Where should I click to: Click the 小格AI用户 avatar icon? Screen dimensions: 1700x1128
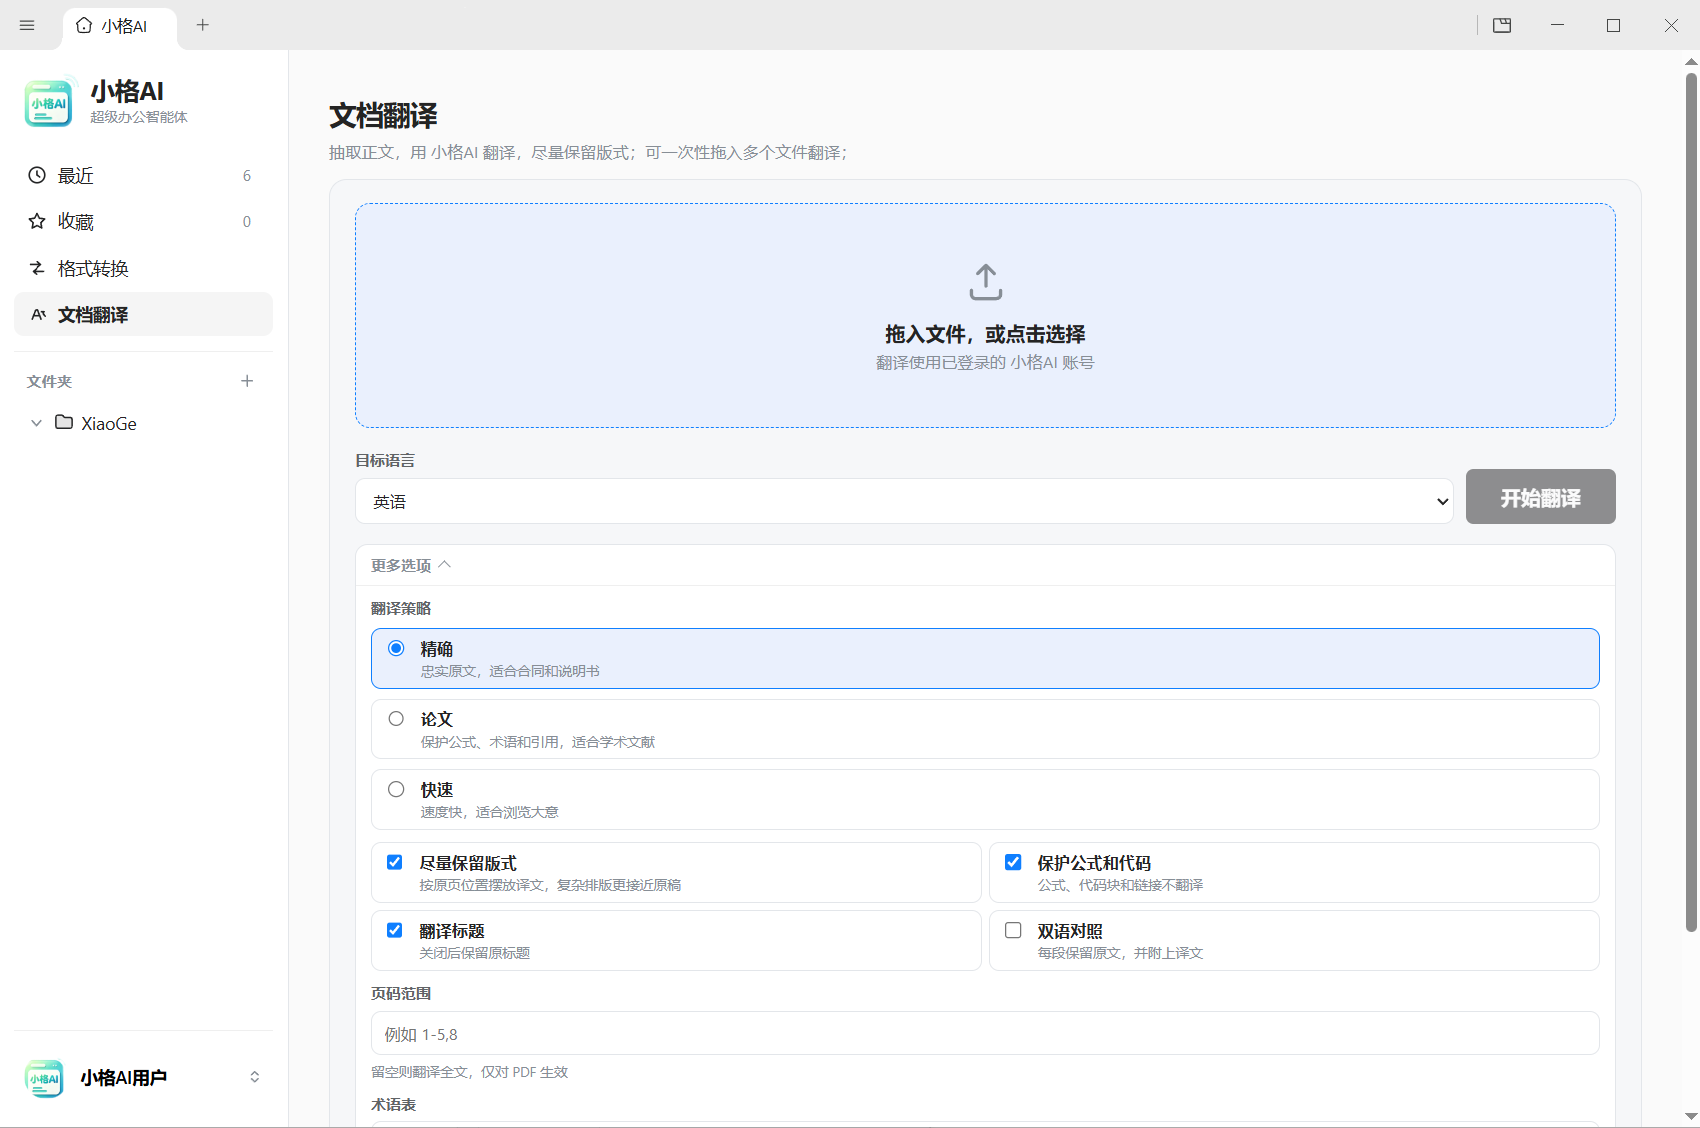coord(44,1078)
